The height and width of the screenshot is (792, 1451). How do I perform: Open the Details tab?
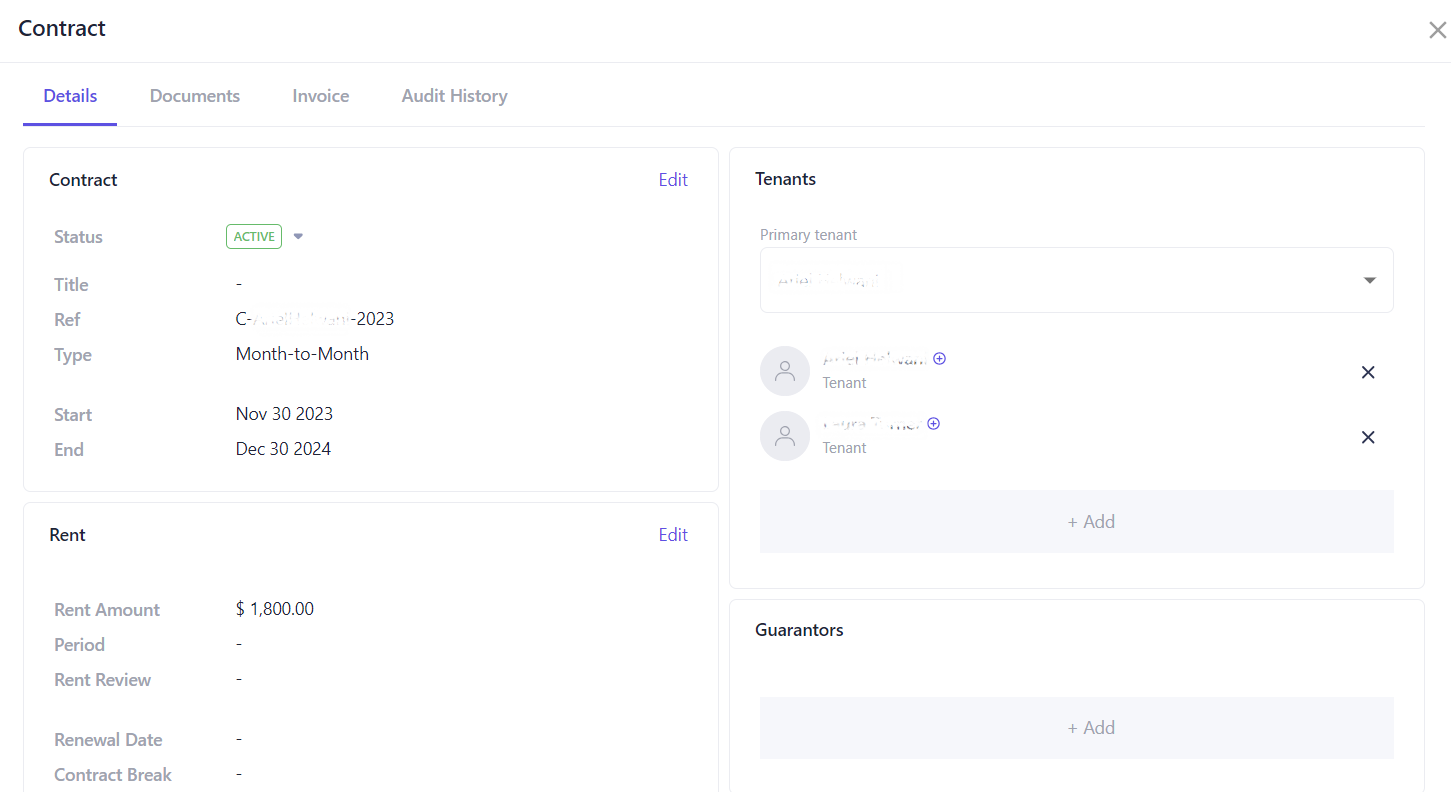pyautogui.click(x=70, y=96)
